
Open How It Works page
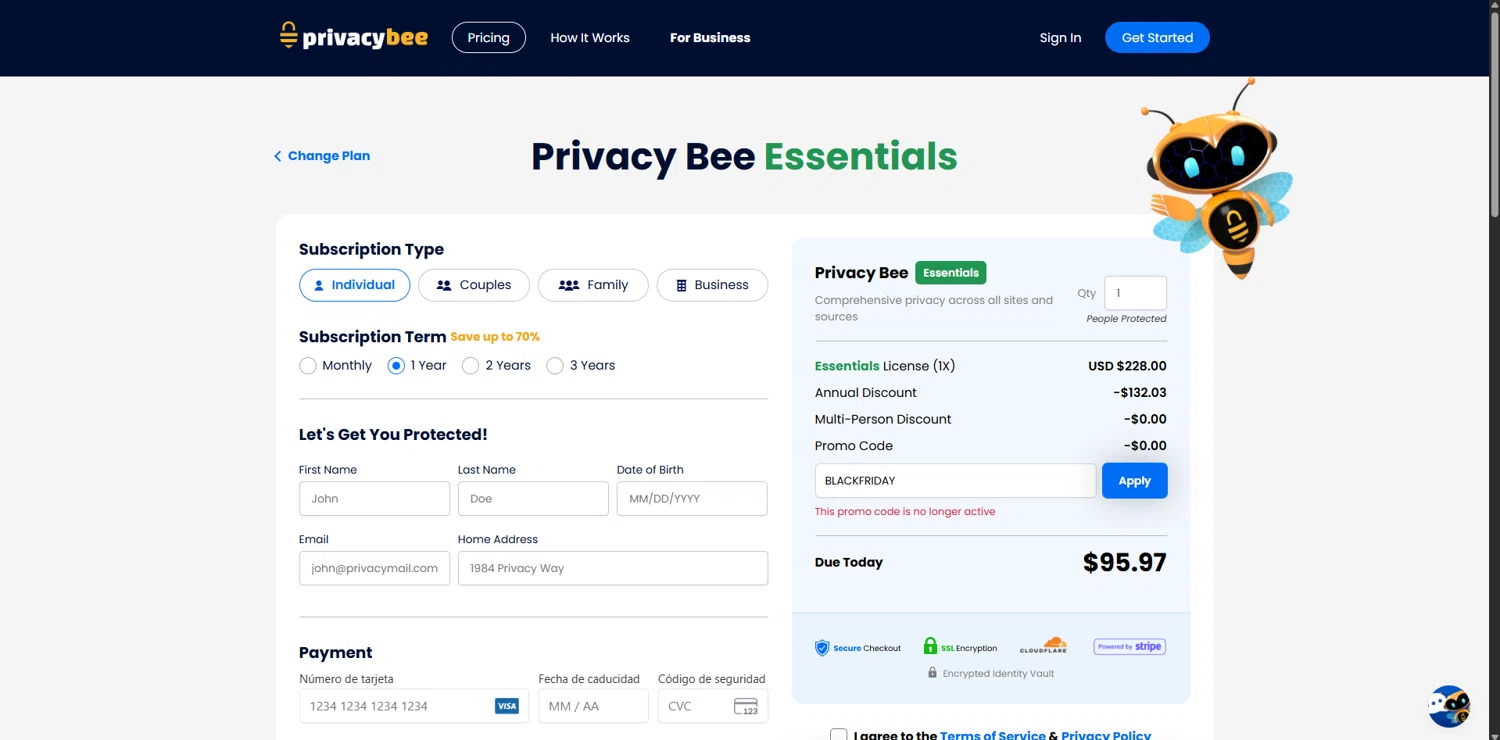point(590,38)
